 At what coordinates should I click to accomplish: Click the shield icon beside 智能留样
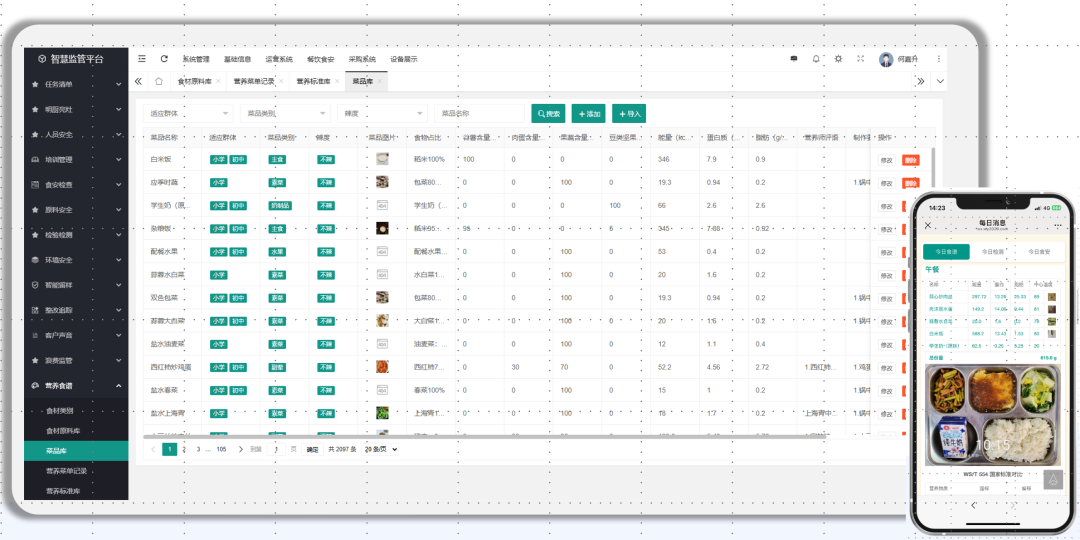coord(35,285)
